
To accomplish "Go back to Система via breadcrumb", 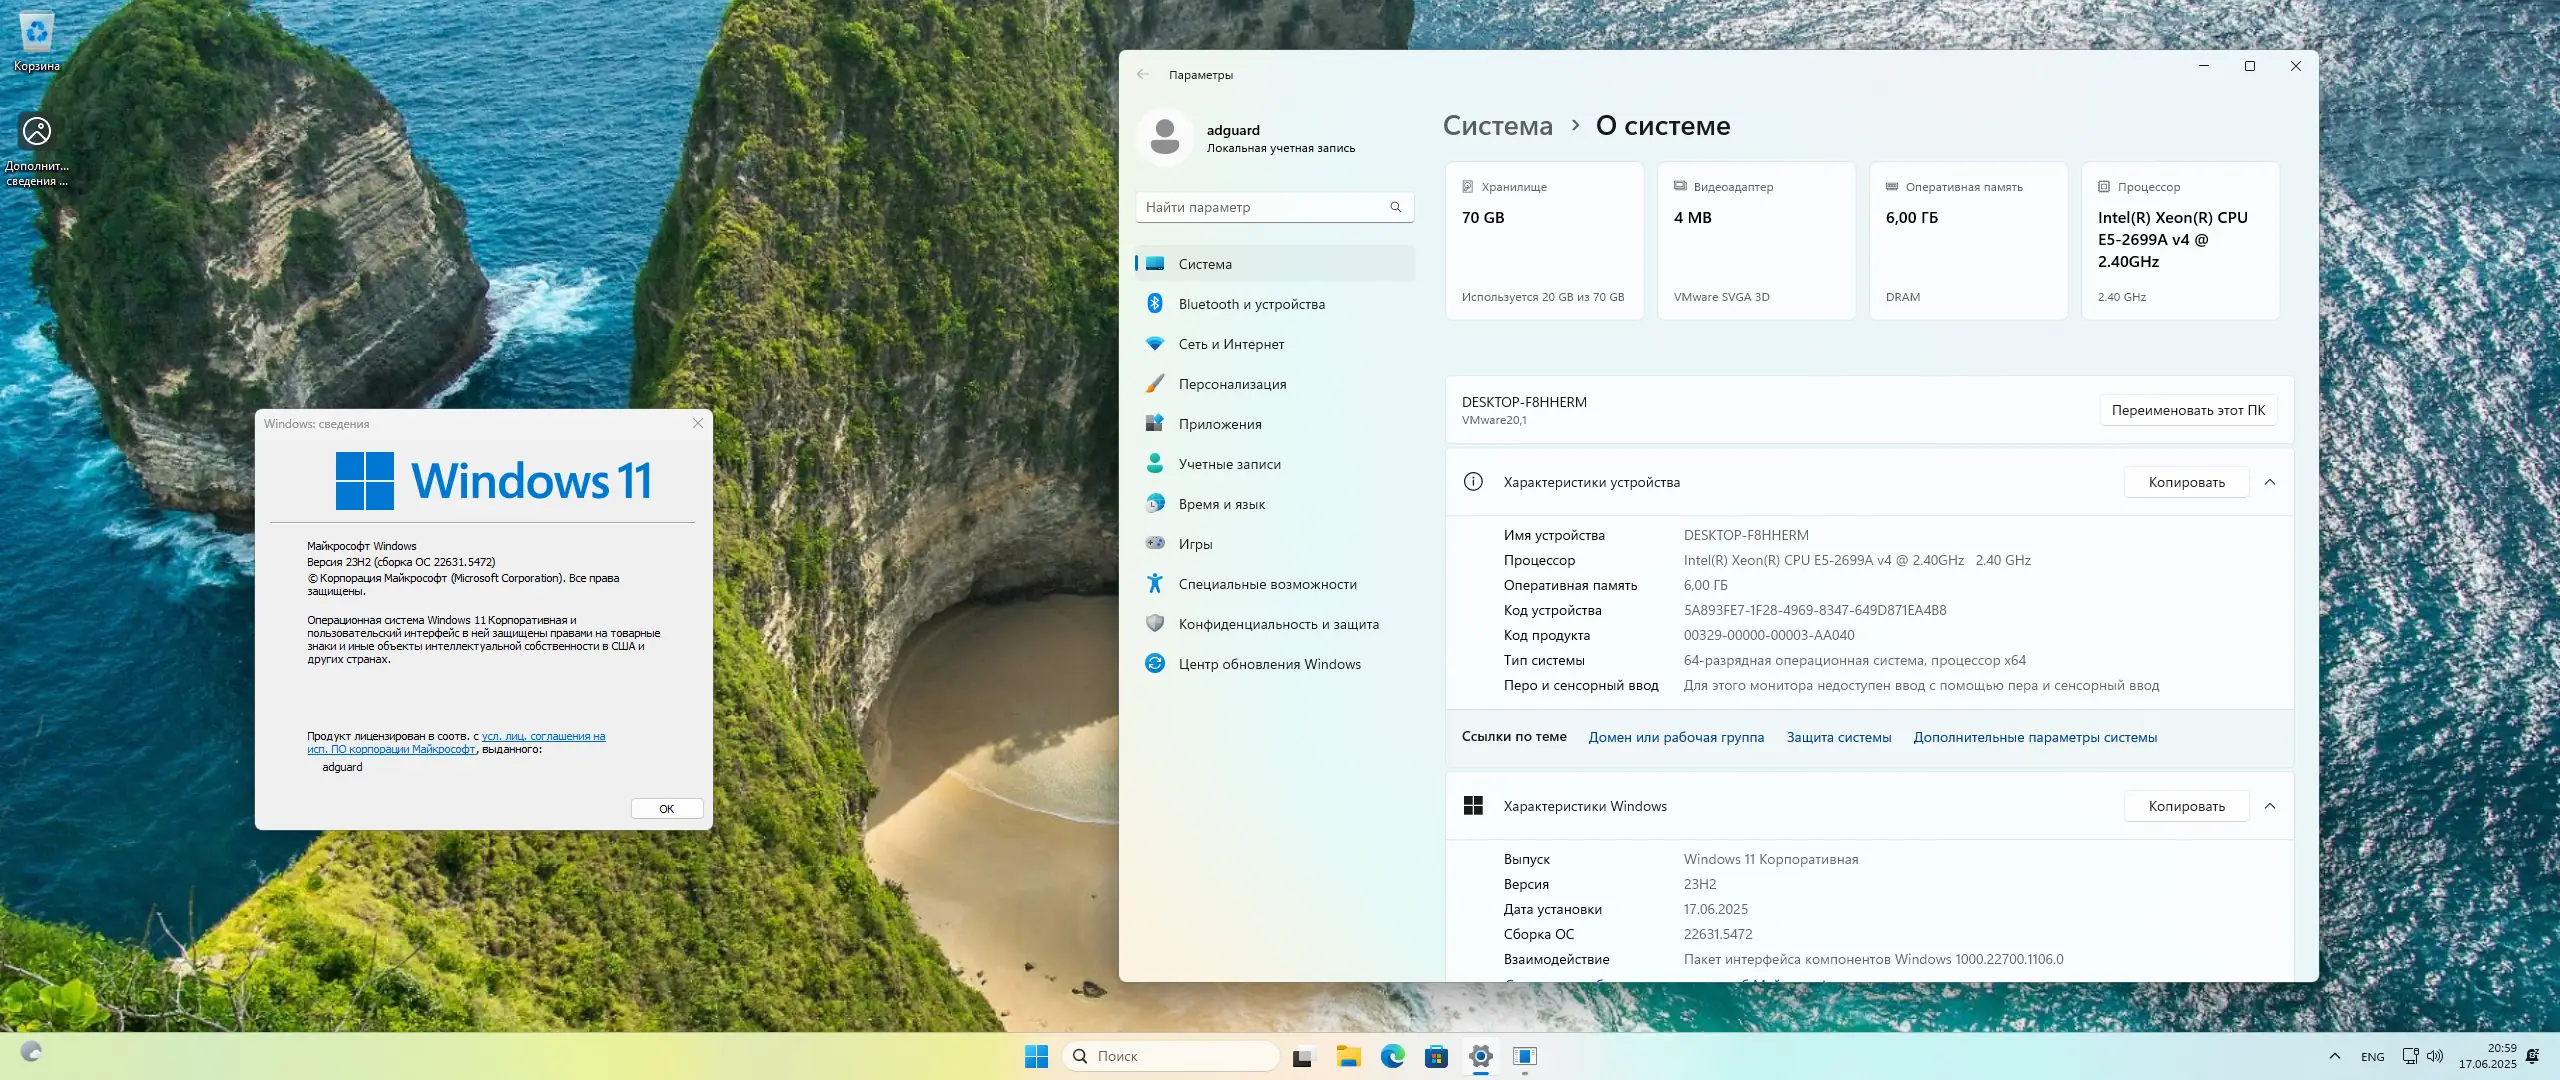I will pyautogui.click(x=1497, y=125).
